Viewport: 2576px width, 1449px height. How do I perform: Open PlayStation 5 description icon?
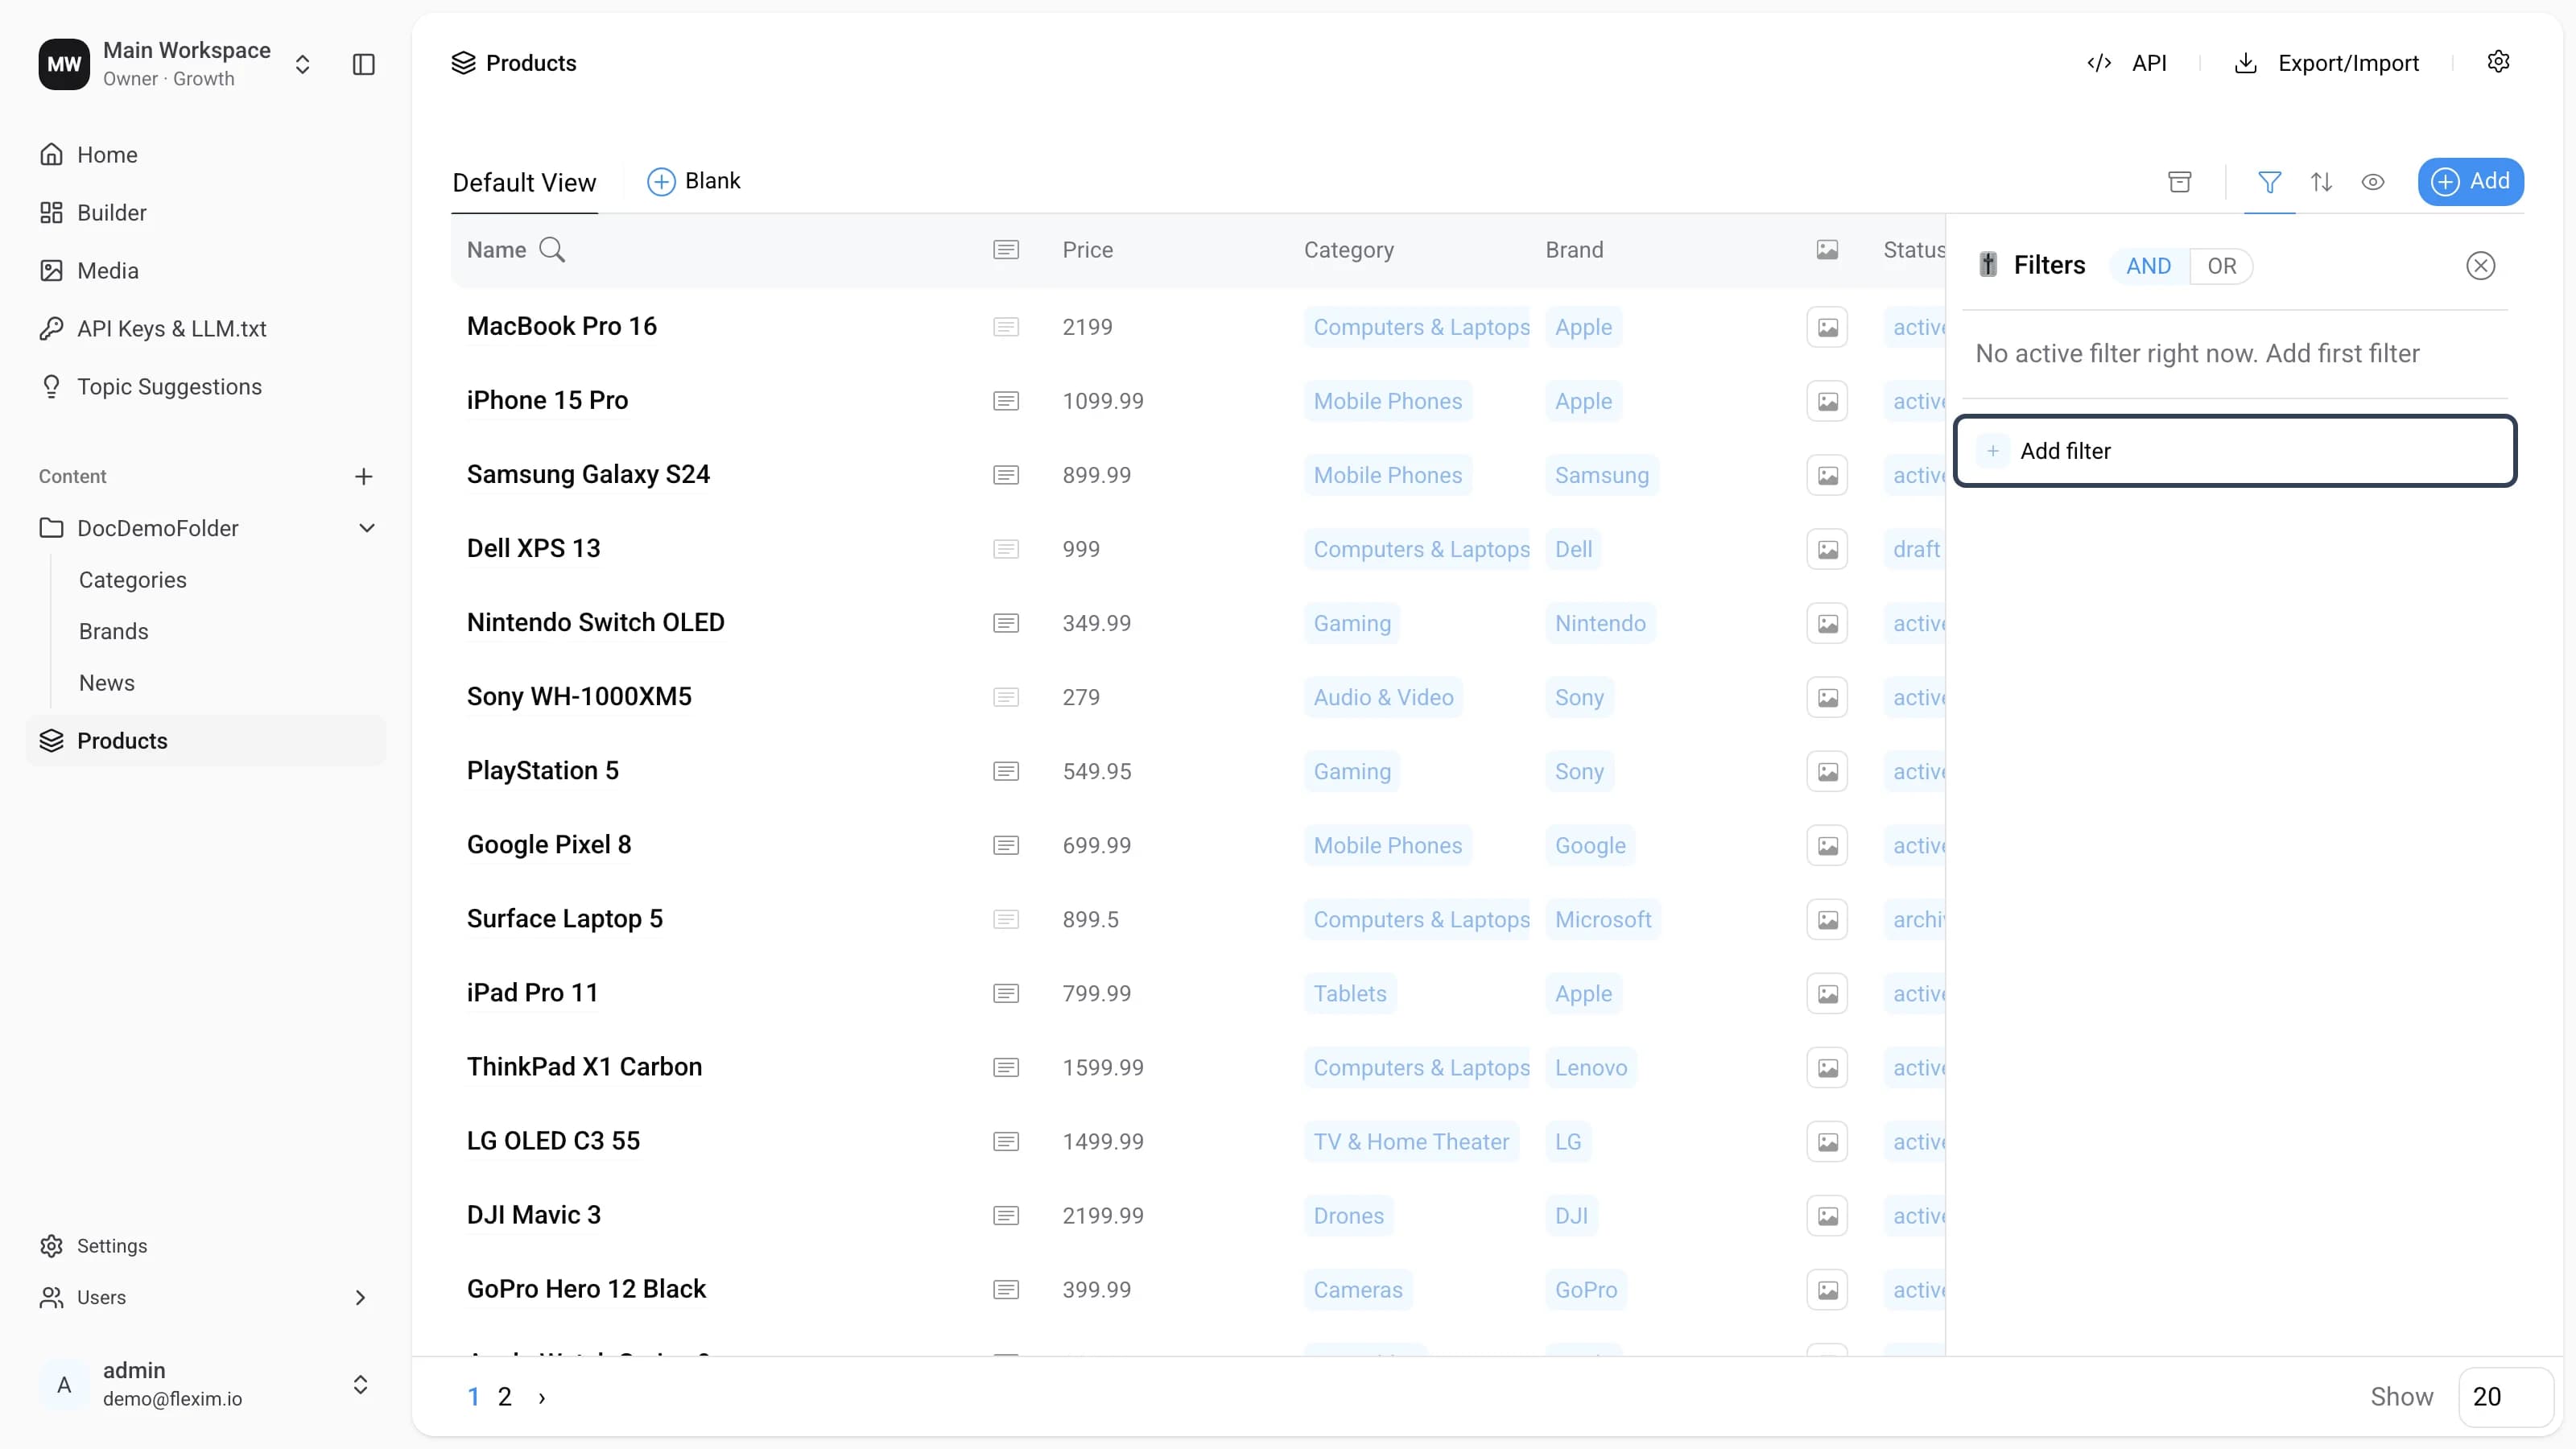coord(1006,771)
